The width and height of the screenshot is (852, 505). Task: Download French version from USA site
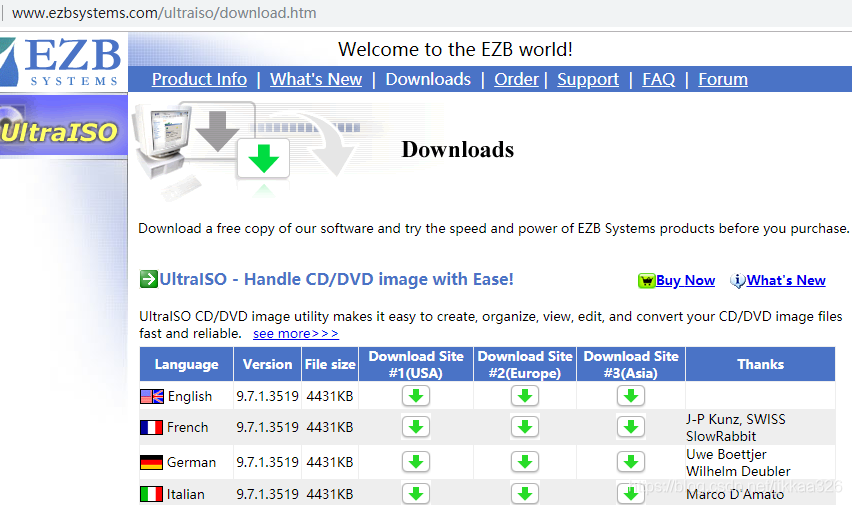(x=416, y=427)
